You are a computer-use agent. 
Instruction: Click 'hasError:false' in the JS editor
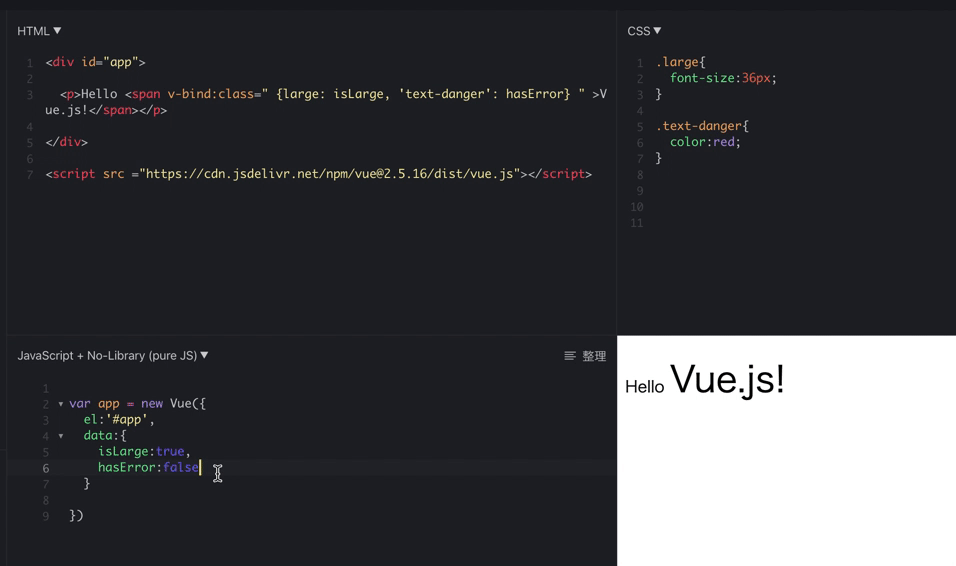coord(148,467)
